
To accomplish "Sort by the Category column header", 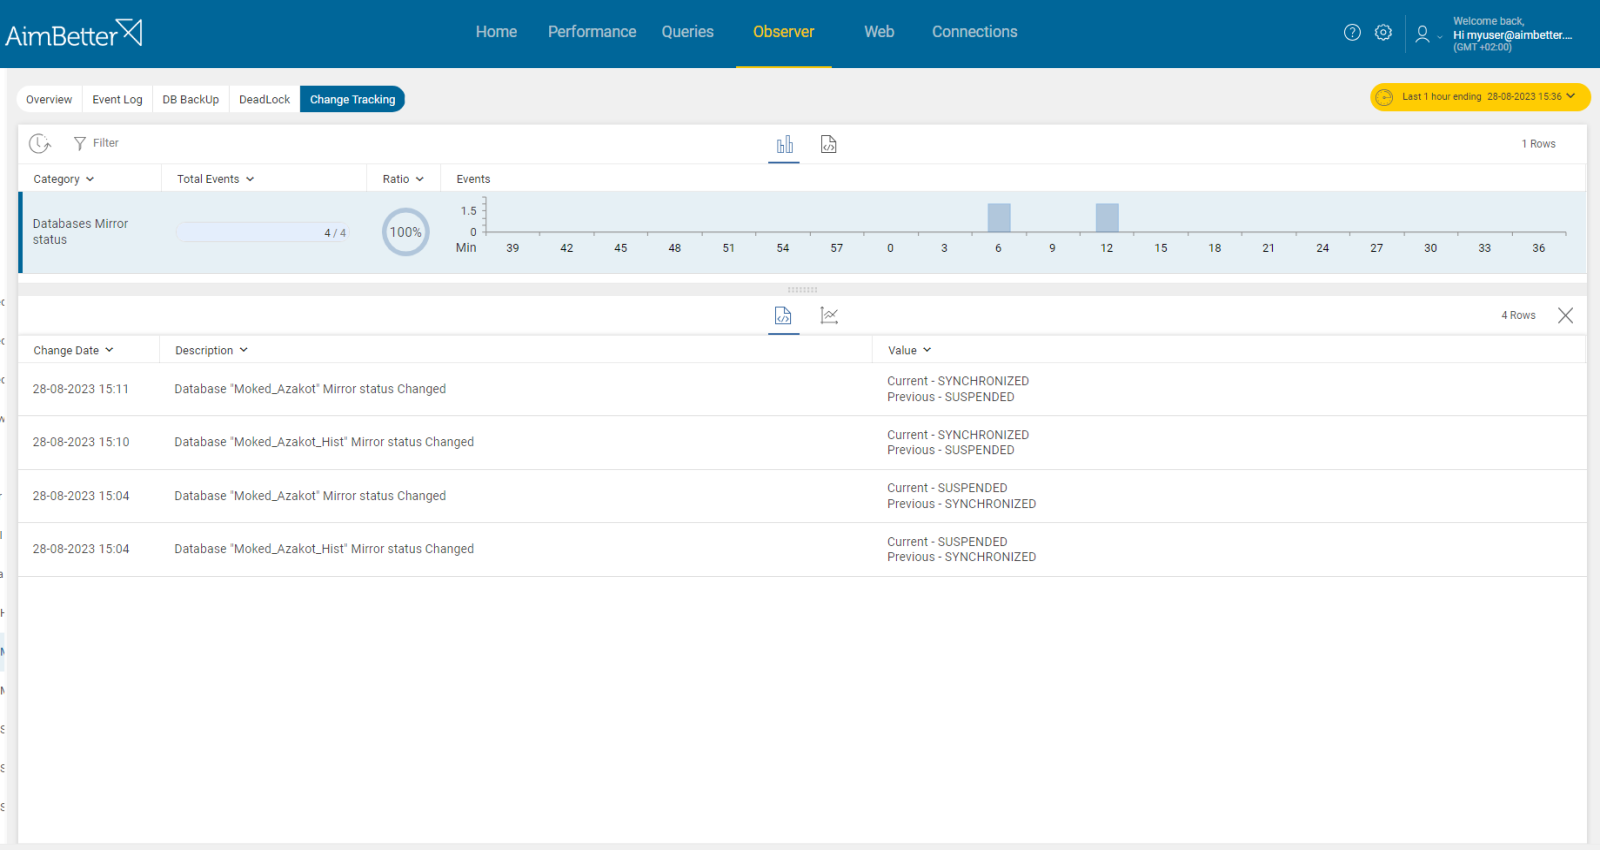I will pyautogui.click(x=64, y=180).
